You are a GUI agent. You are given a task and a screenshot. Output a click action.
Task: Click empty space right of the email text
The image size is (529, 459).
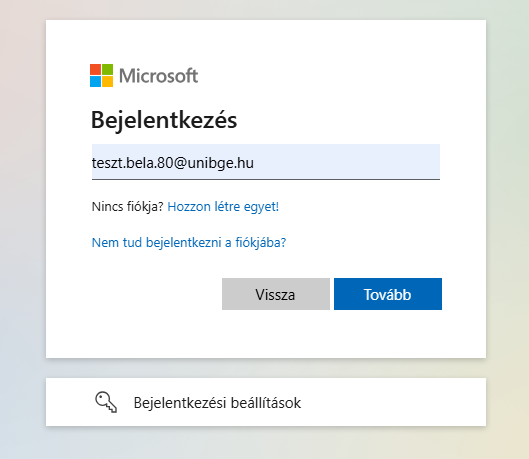(347, 163)
